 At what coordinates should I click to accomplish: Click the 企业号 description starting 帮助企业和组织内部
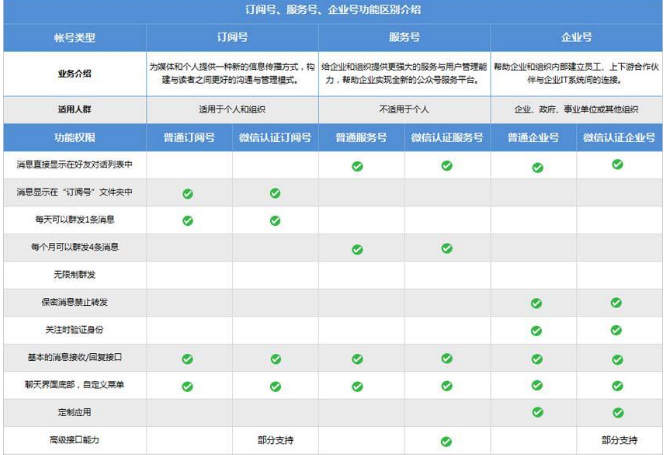tap(576, 73)
